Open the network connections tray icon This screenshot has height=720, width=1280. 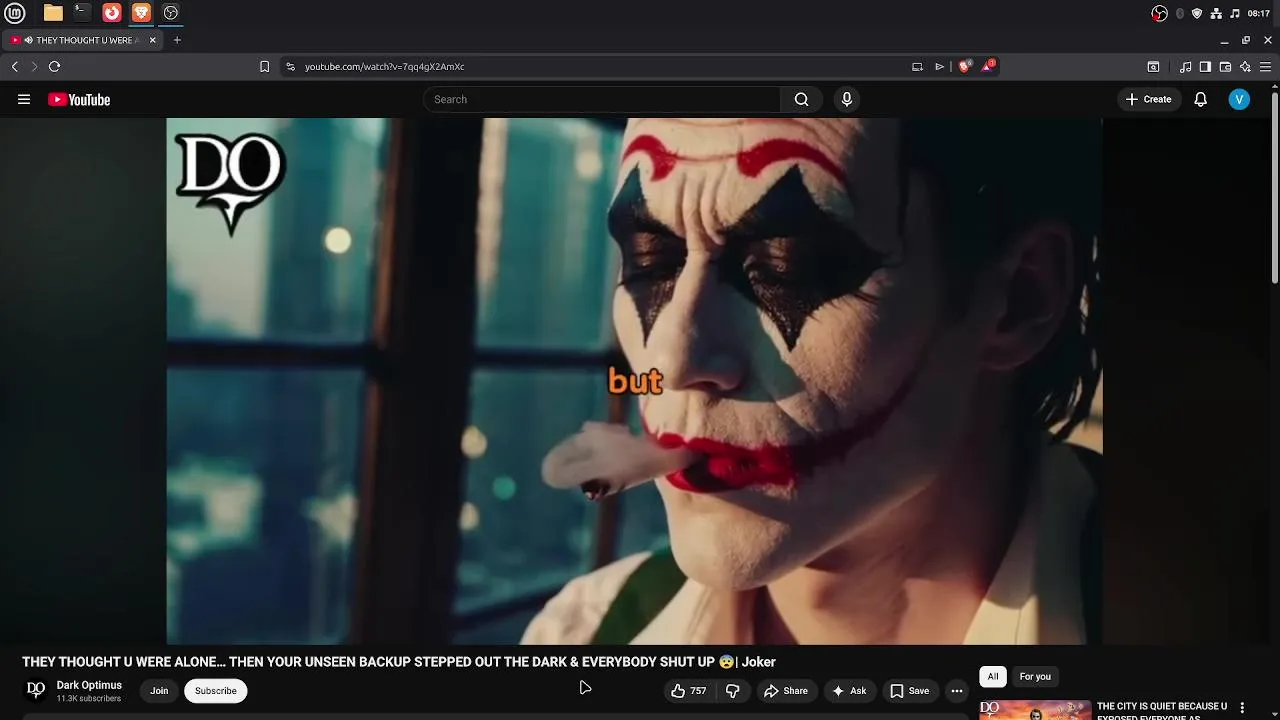tap(1216, 13)
